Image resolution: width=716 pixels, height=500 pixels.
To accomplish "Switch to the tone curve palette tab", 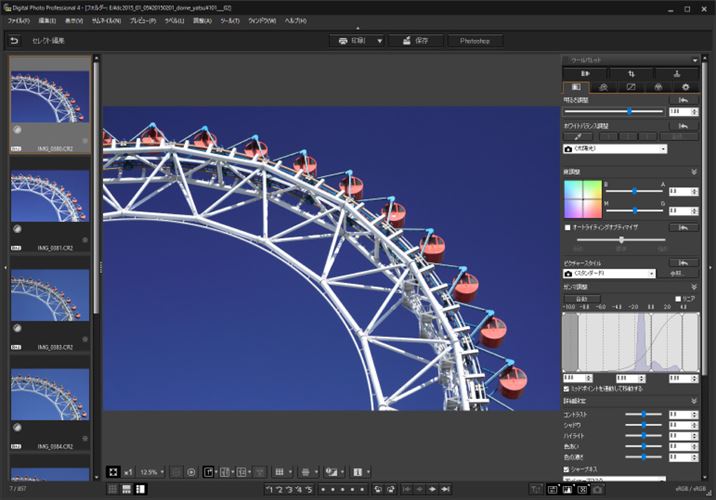I will click(631, 87).
